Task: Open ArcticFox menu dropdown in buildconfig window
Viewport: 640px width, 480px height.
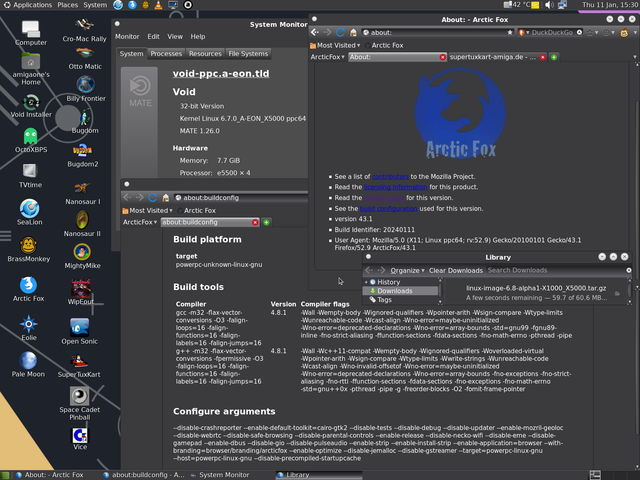Action: [140, 222]
